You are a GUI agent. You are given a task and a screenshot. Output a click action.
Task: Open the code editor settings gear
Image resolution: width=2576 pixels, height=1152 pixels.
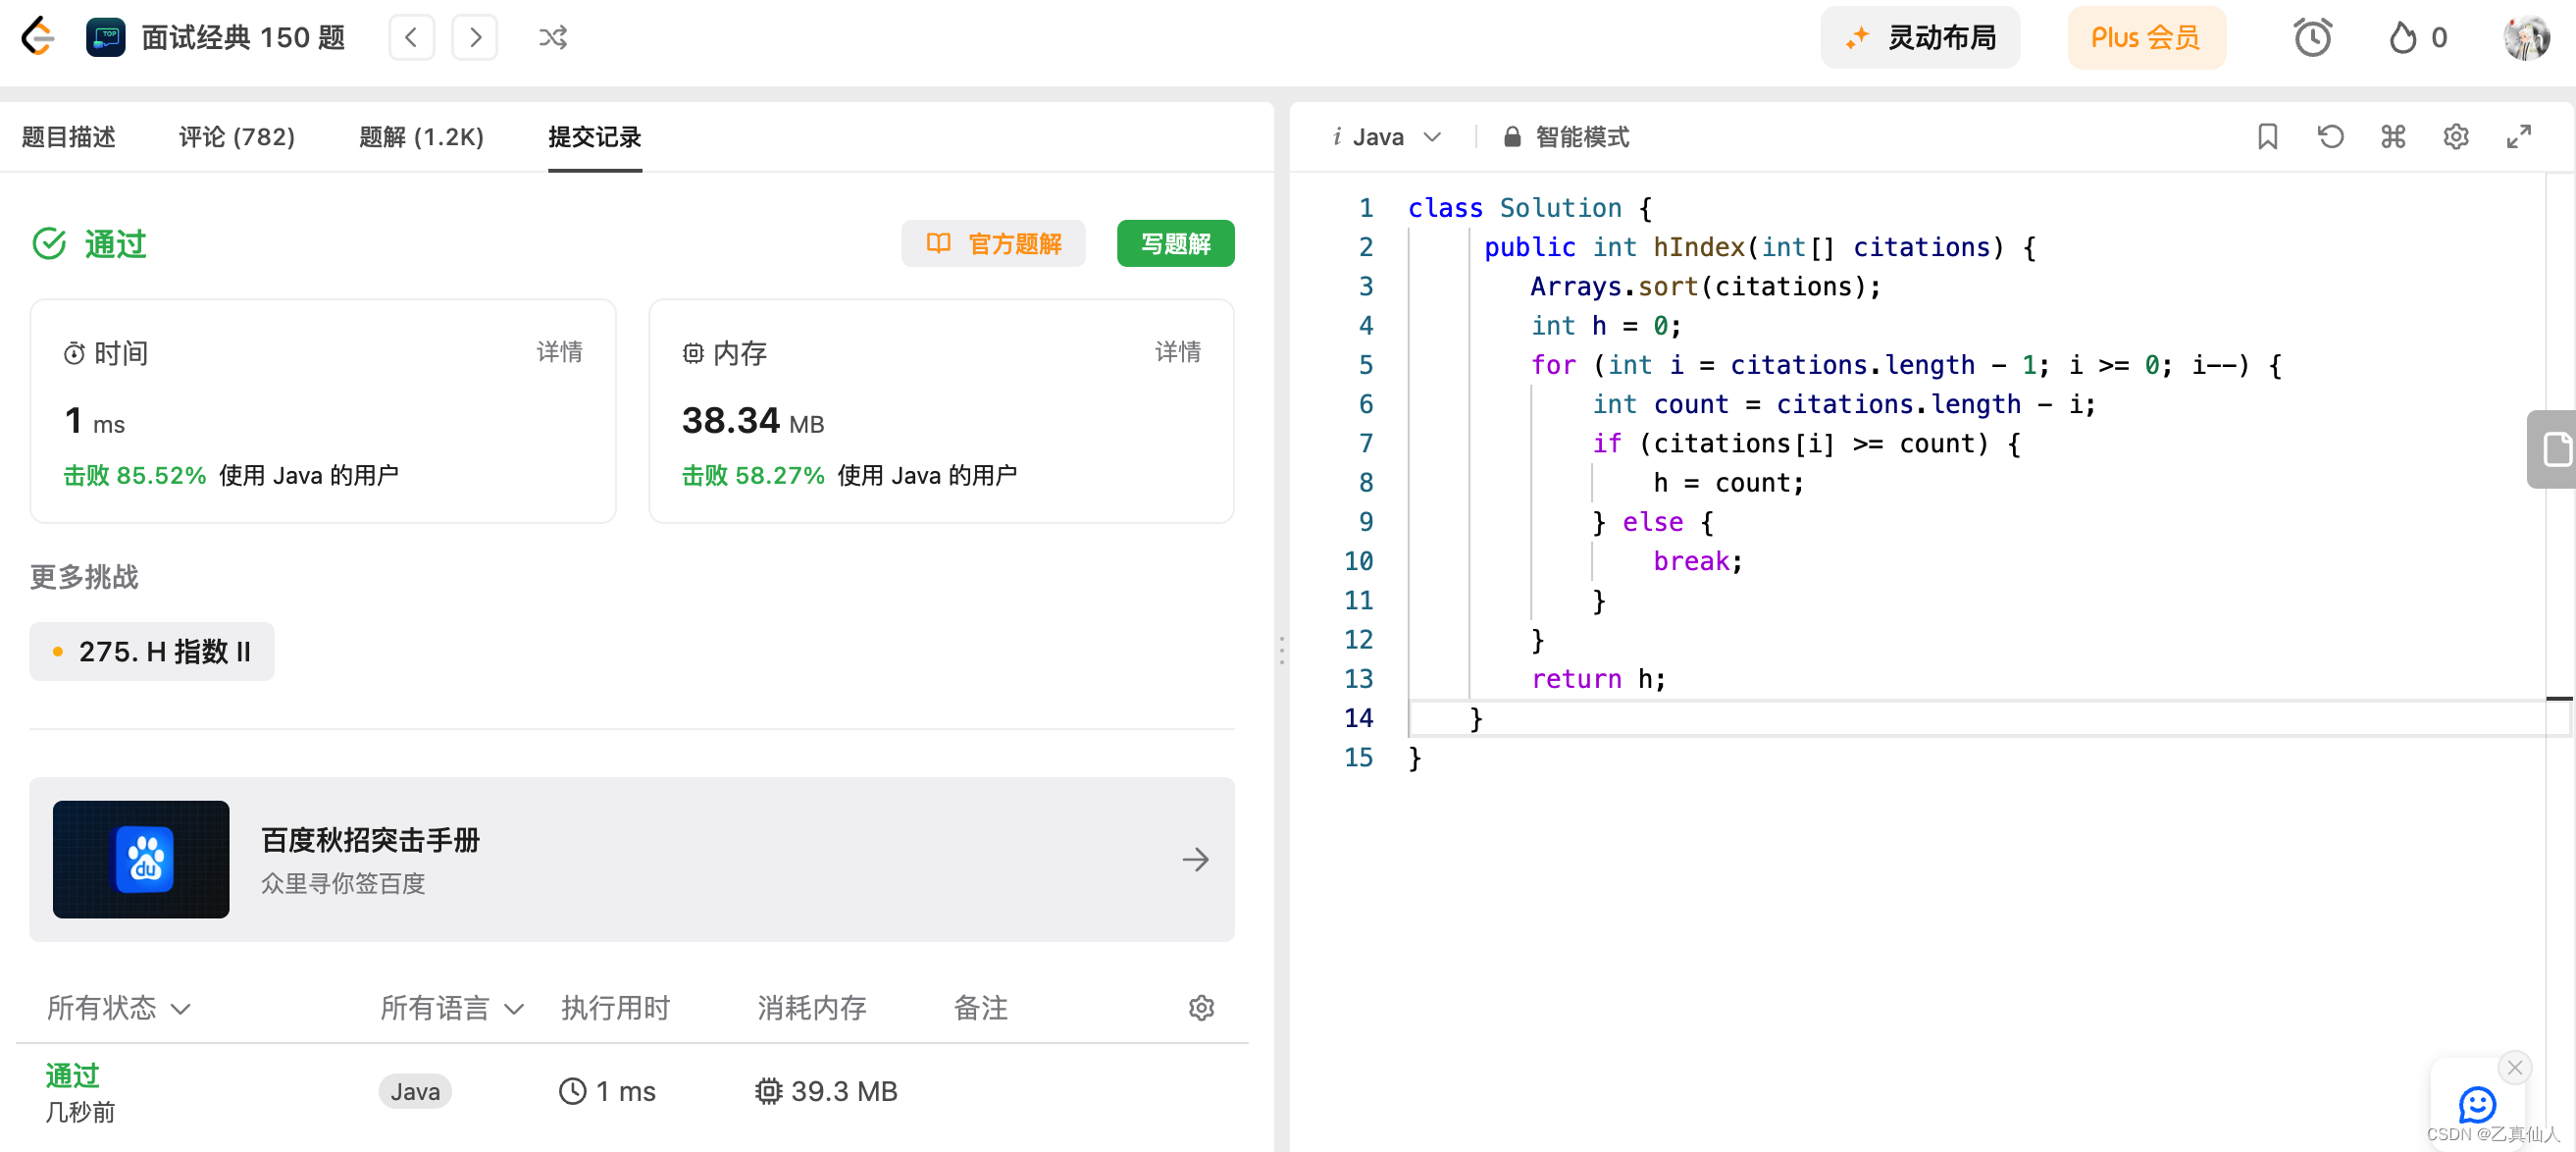tap(2456, 137)
